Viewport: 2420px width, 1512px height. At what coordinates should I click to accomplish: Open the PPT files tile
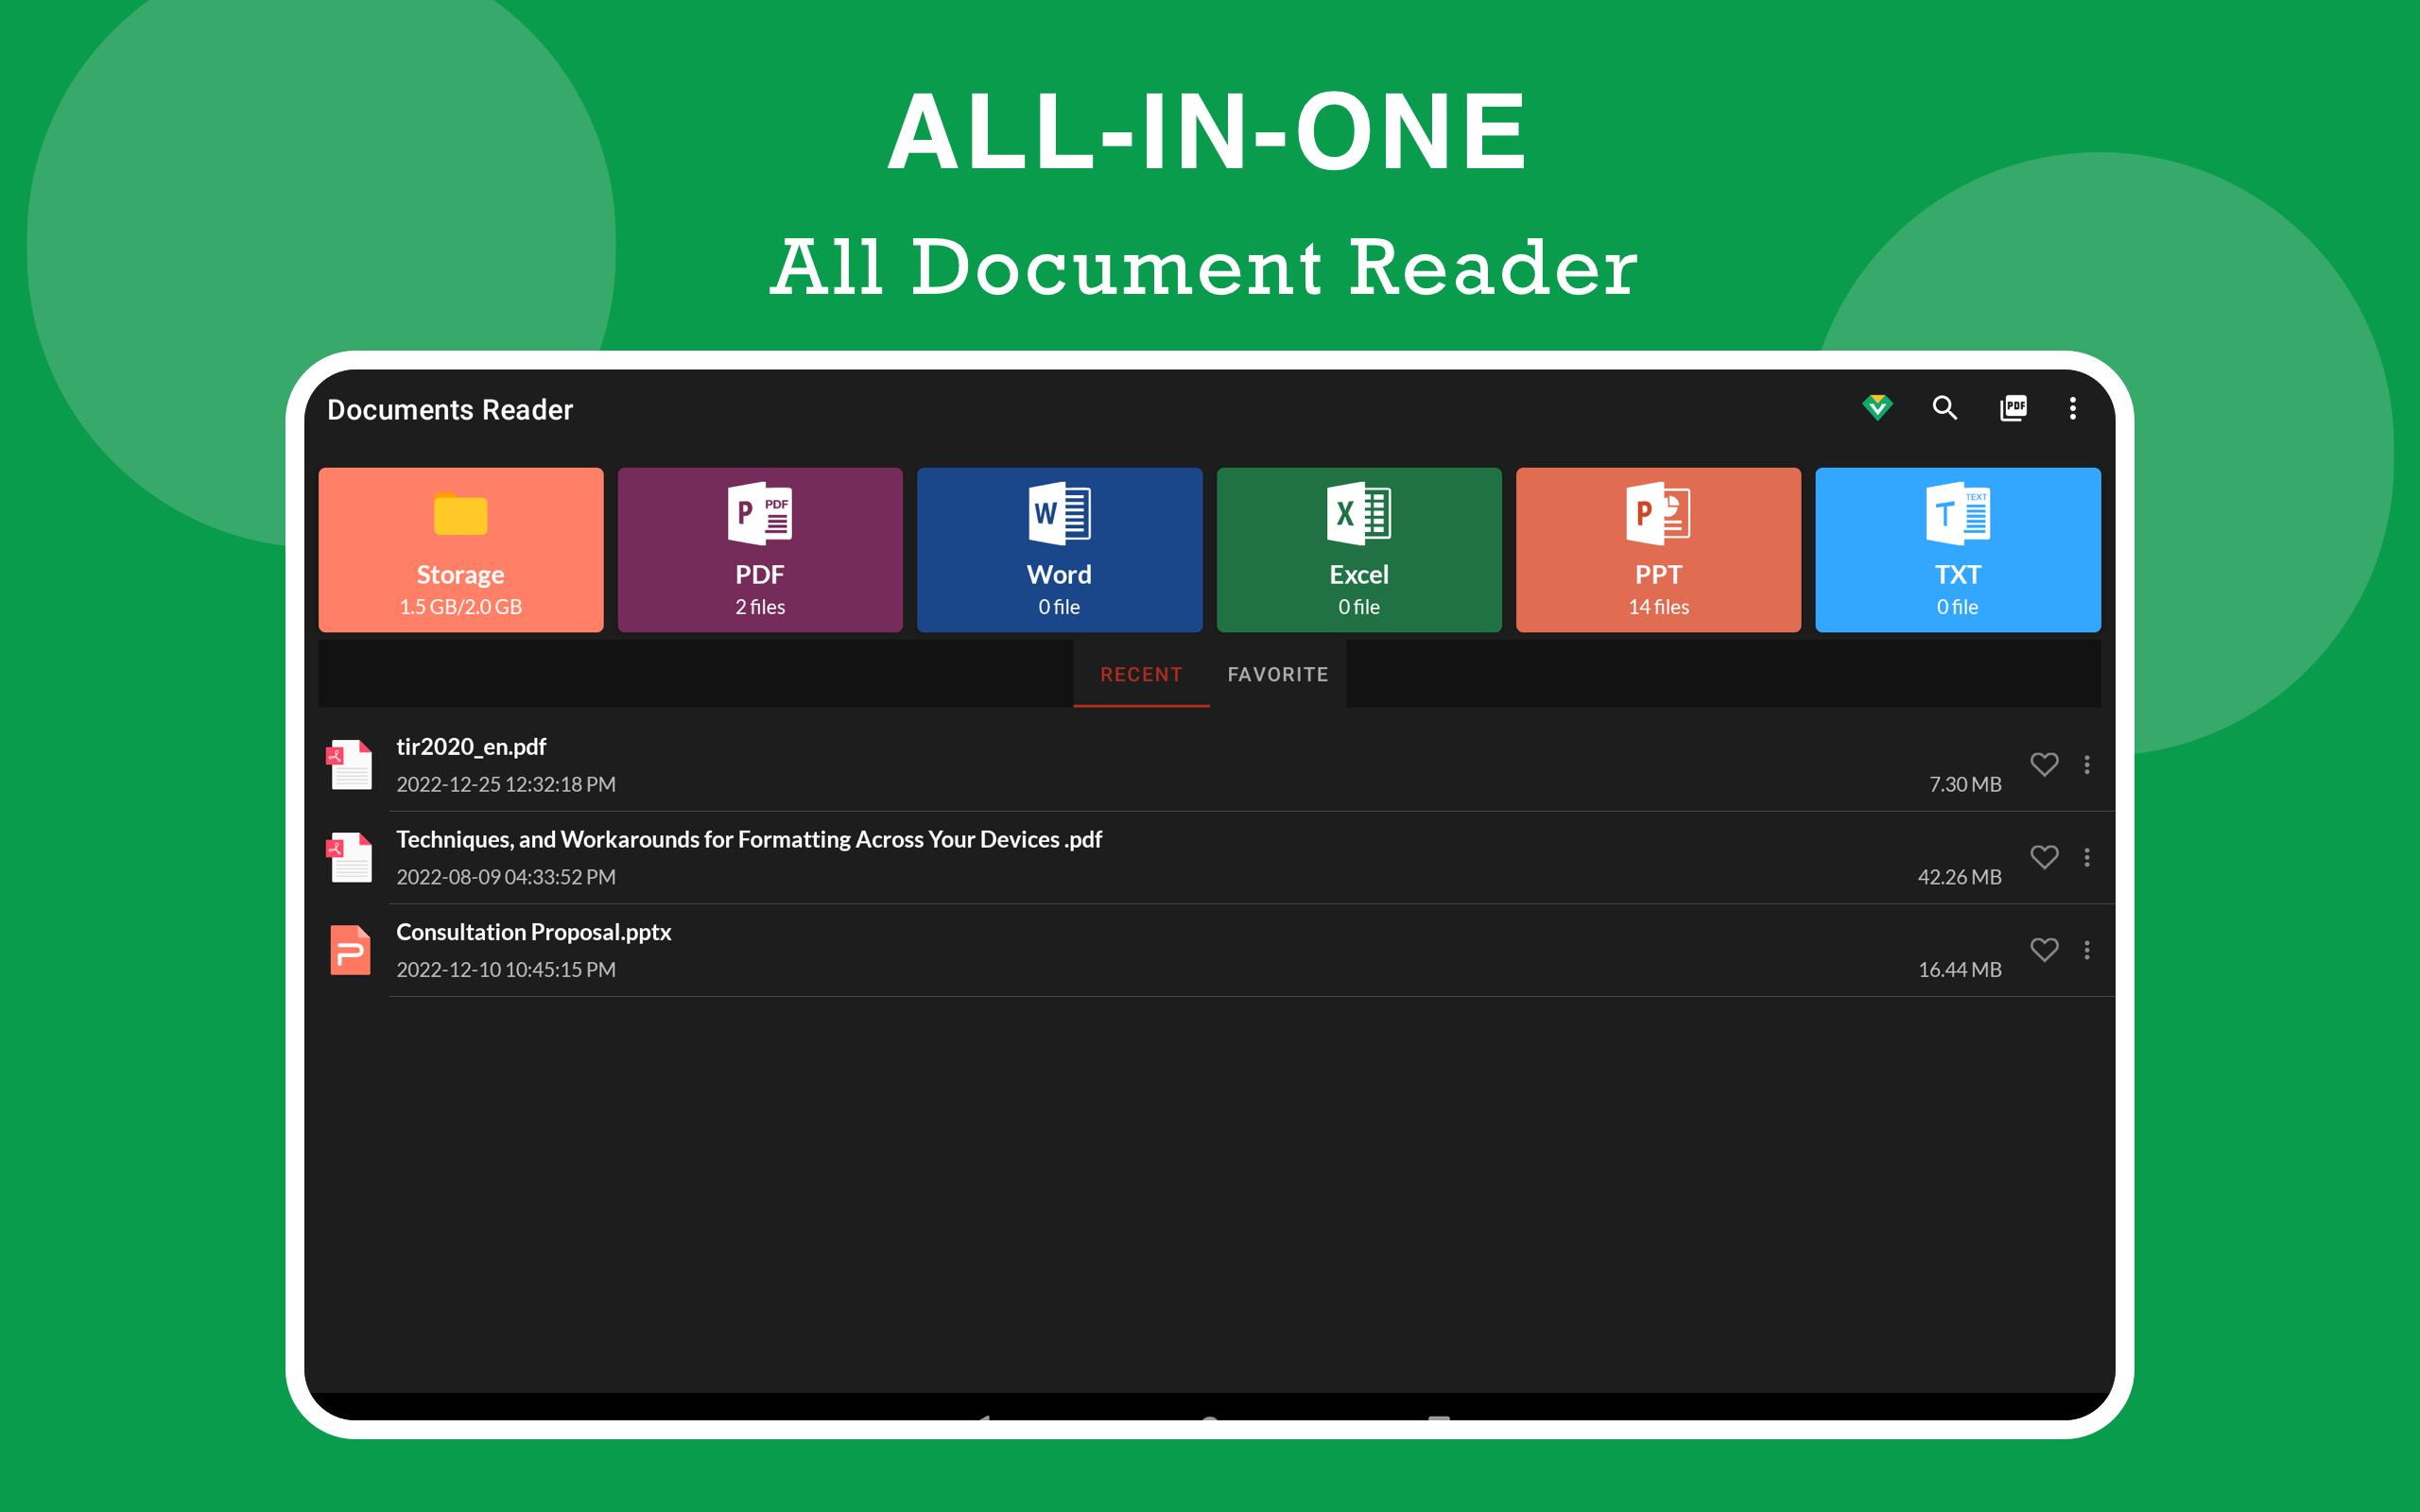1658,549
